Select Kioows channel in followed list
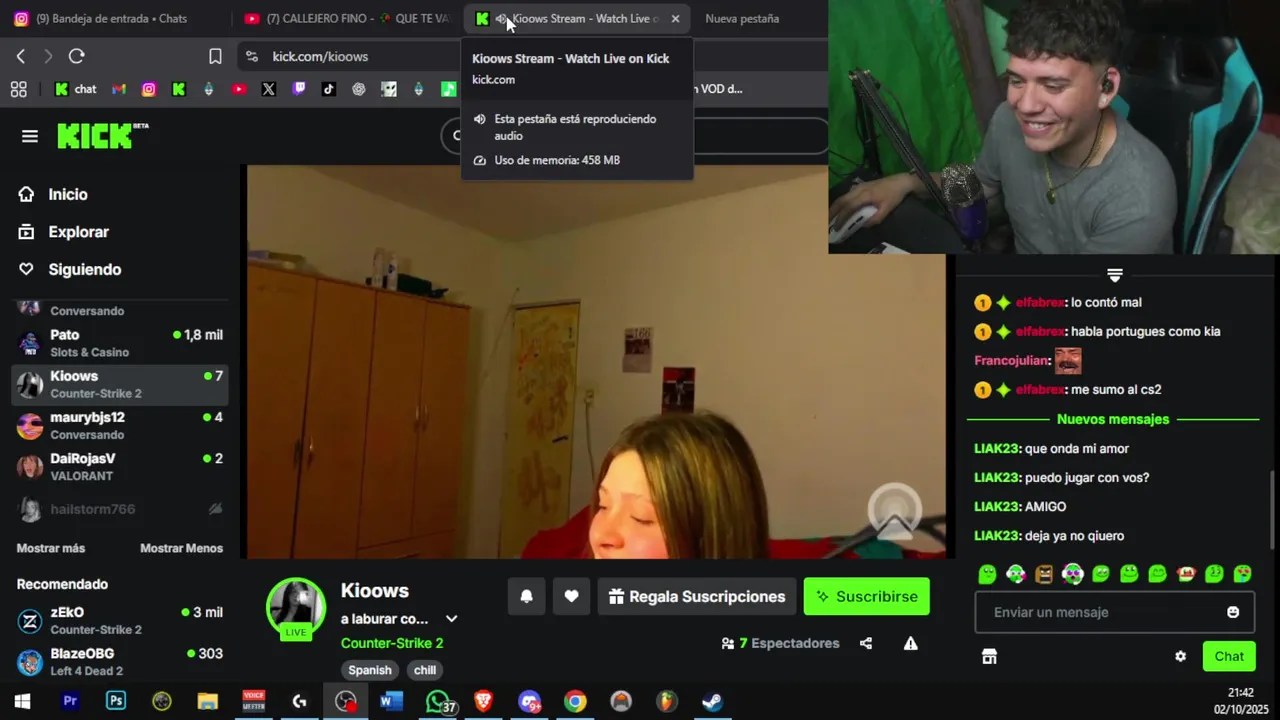The width and height of the screenshot is (1280, 720). 120,384
